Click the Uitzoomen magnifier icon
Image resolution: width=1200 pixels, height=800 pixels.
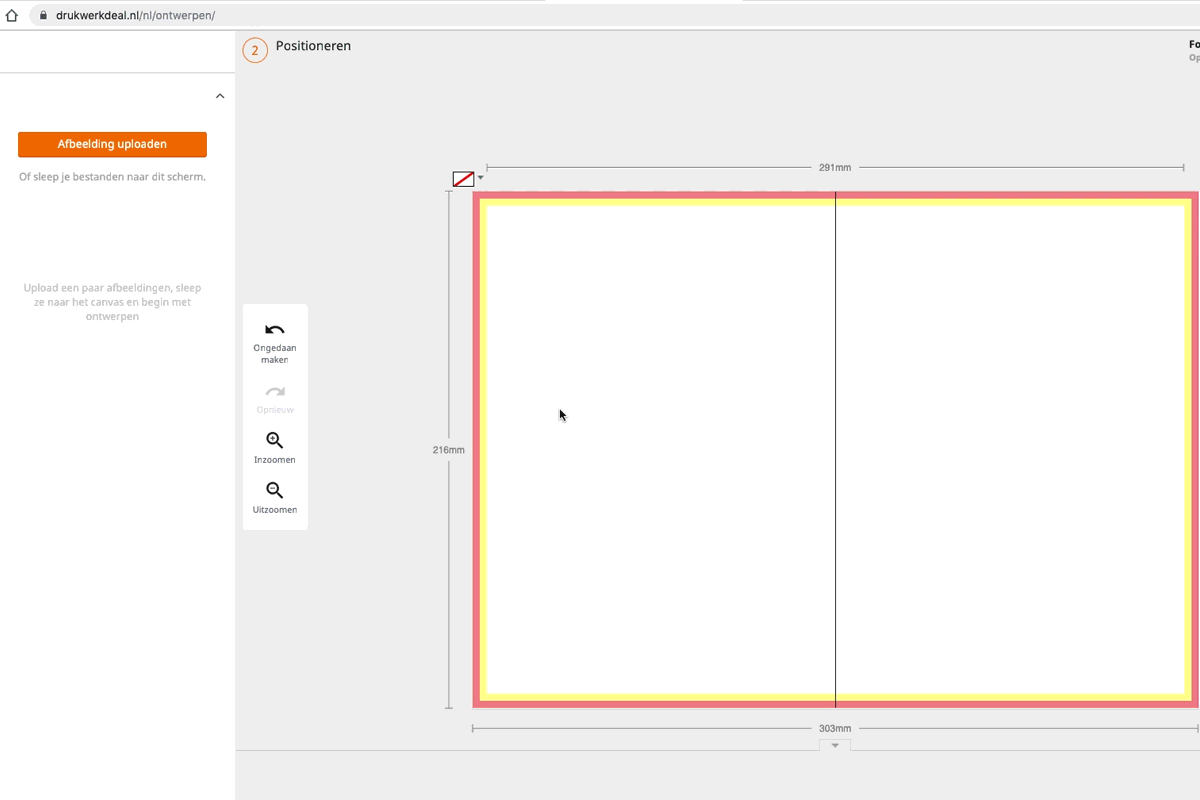[275, 491]
